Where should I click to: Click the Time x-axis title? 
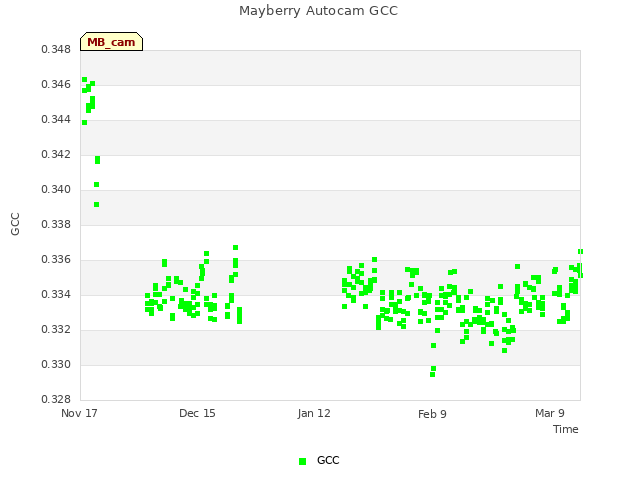click(x=566, y=429)
